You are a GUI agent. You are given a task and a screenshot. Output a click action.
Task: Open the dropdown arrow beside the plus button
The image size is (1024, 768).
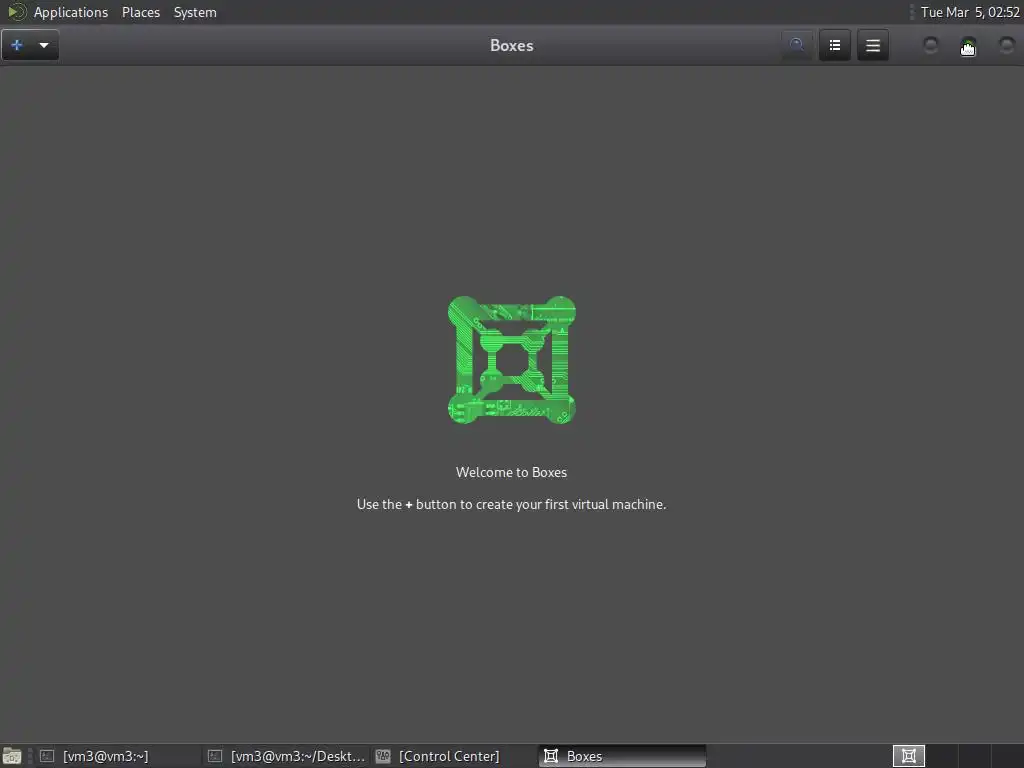[x=44, y=45]
